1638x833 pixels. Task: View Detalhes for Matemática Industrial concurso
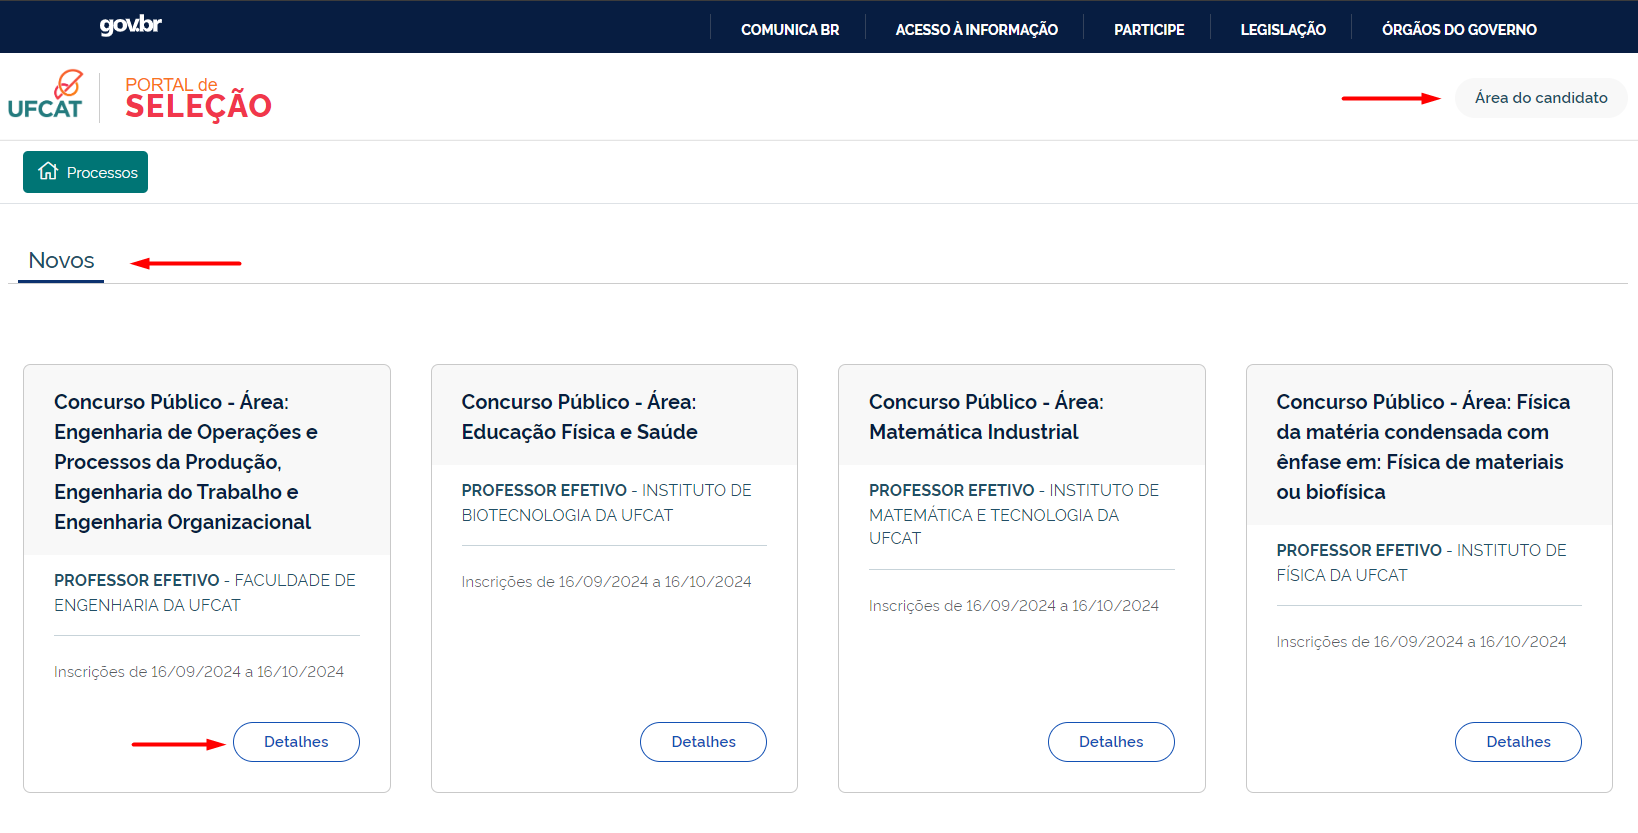click(x=1111, y=742)
